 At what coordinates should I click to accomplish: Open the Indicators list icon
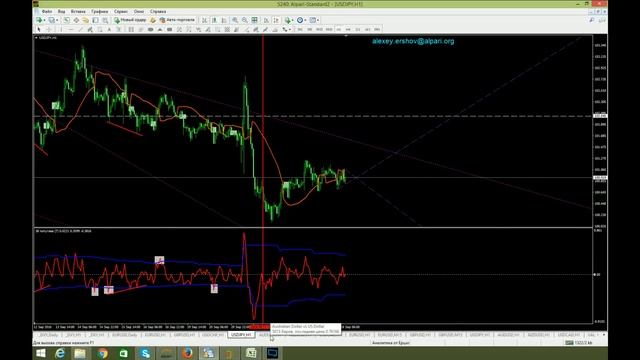[x=287, y=20]
